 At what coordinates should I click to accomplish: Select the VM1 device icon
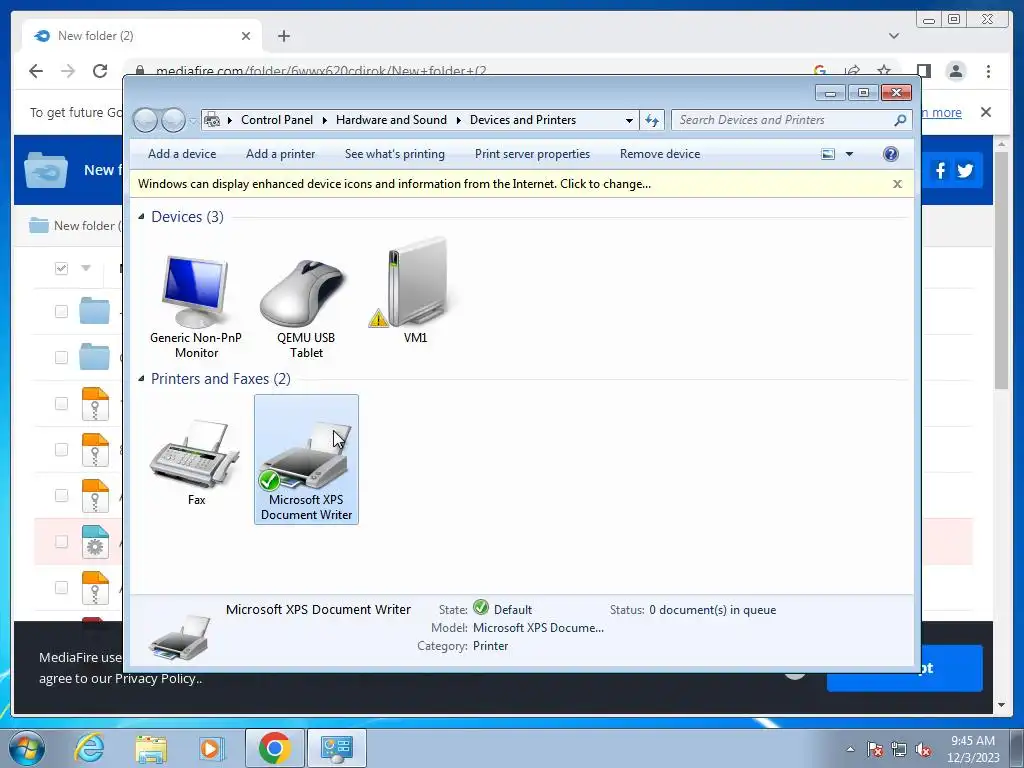(x=415, y=291)
